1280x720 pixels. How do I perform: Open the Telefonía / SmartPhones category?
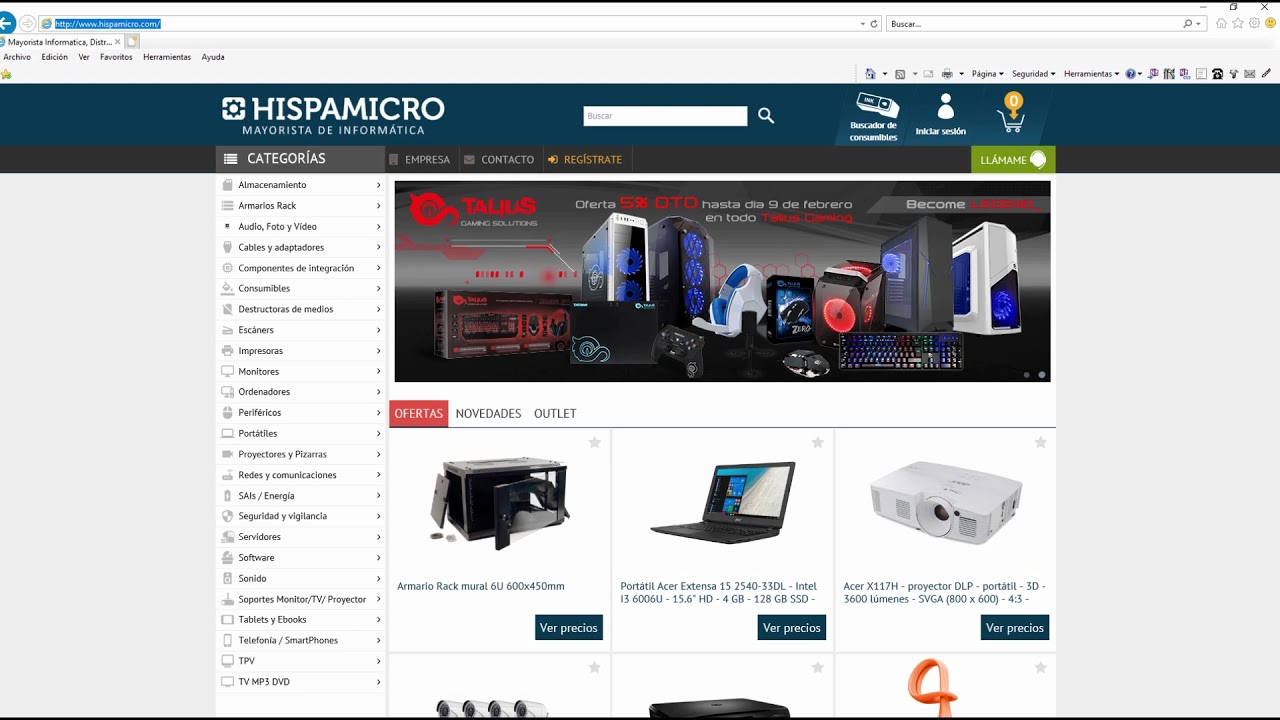288,640
